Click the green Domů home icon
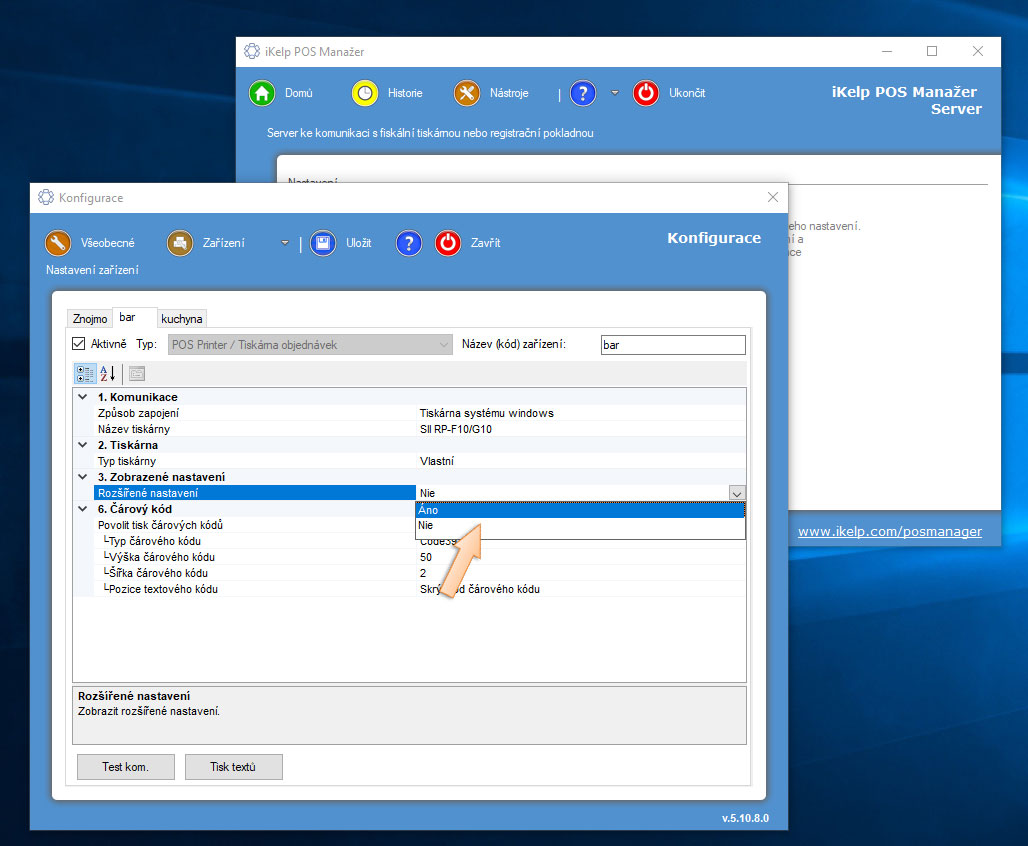Screen dimensions: 1028x846 (x=262, y=93)
